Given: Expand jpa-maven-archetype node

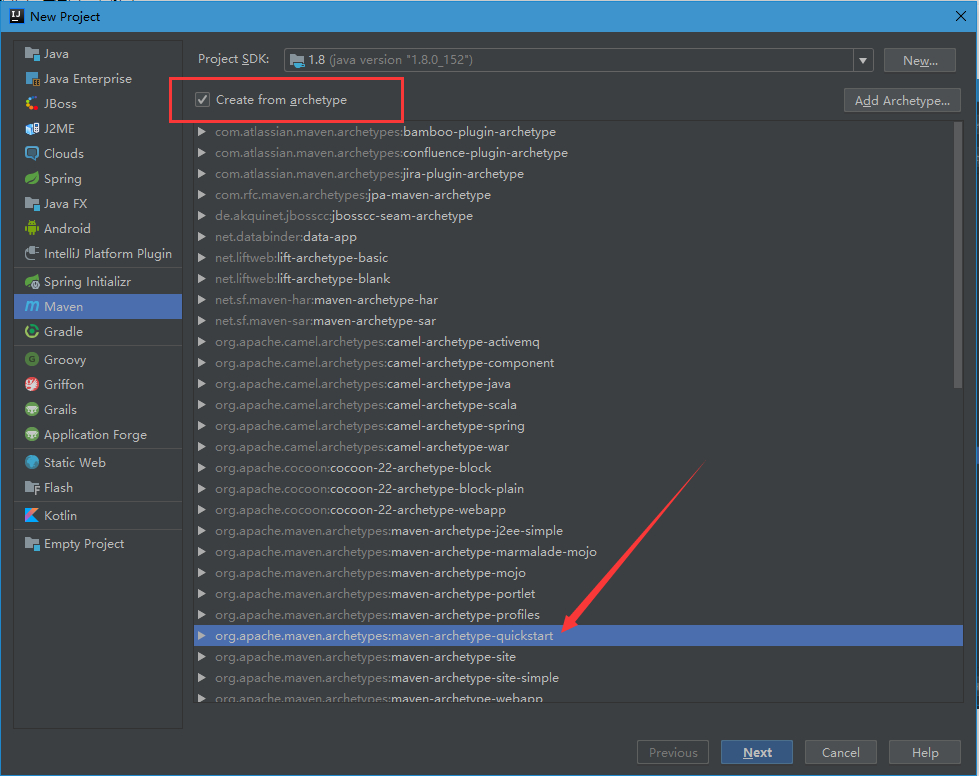Looking at the screenshot, I should click(x=202, y=195).
